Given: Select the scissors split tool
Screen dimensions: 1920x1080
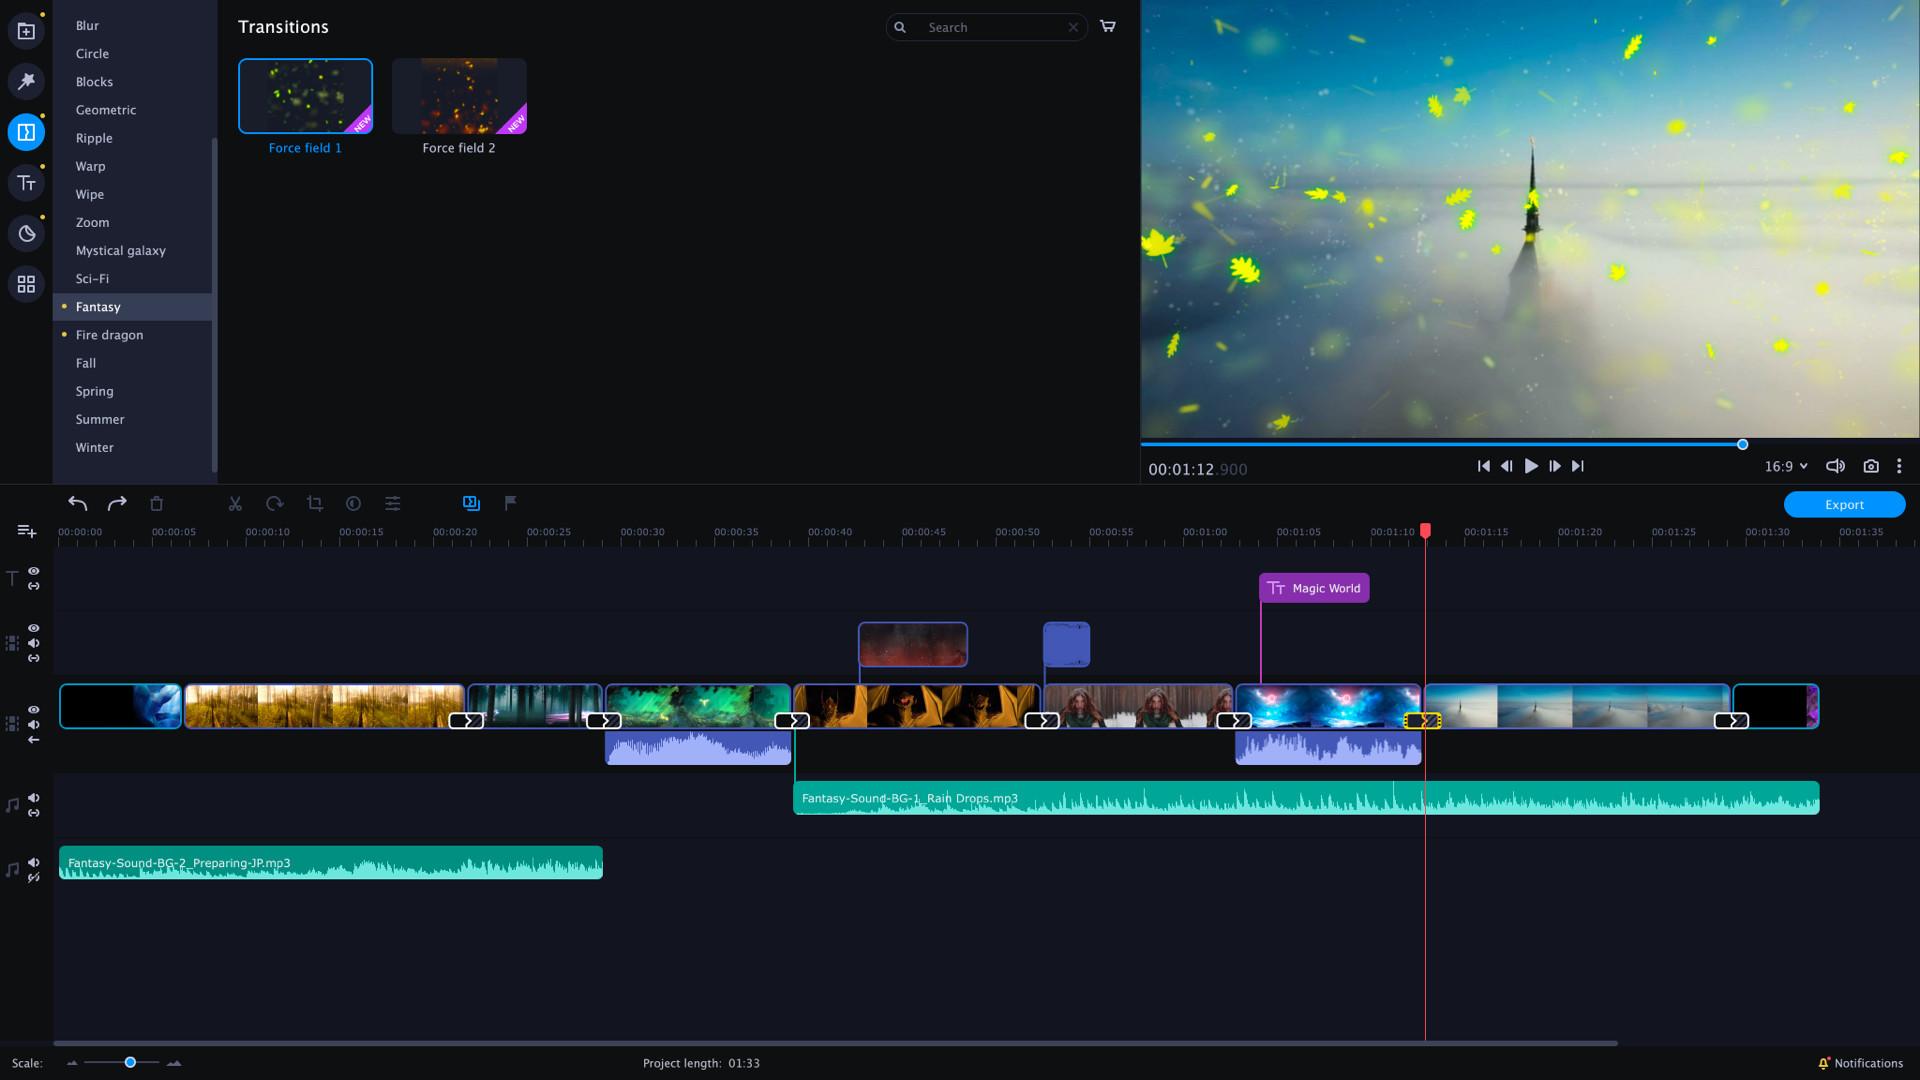Looking at the screenshot, I should tap(235, 503).
